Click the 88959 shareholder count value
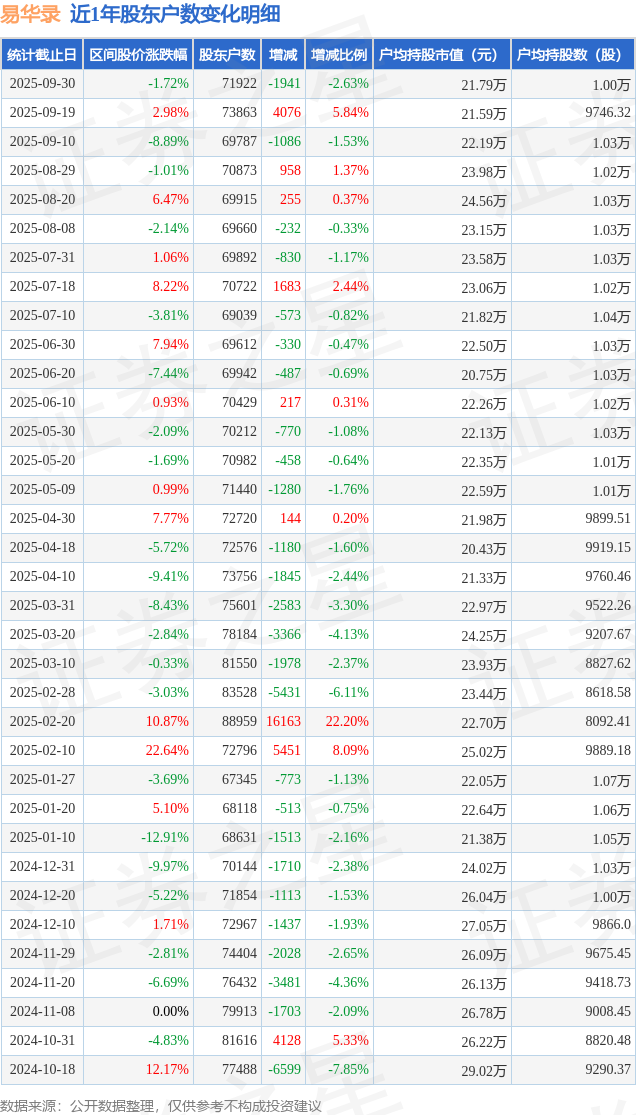This screenshot has width=636, height=1115. 239,722
